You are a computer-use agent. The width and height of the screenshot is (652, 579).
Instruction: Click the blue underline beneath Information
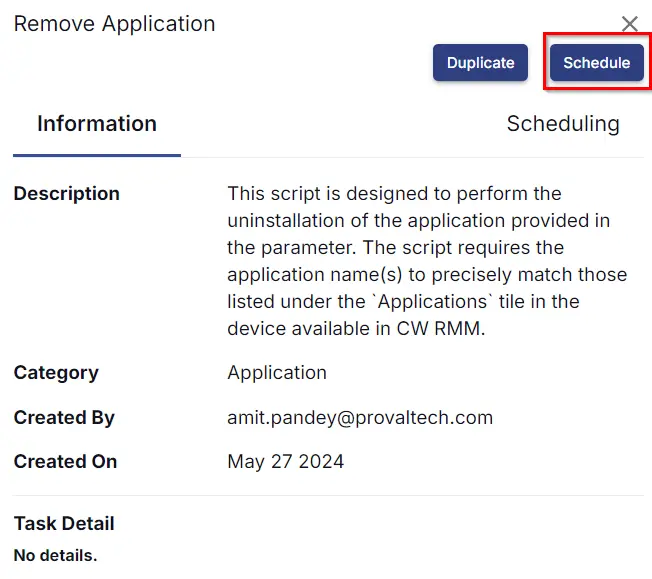(x=97, y=156)
